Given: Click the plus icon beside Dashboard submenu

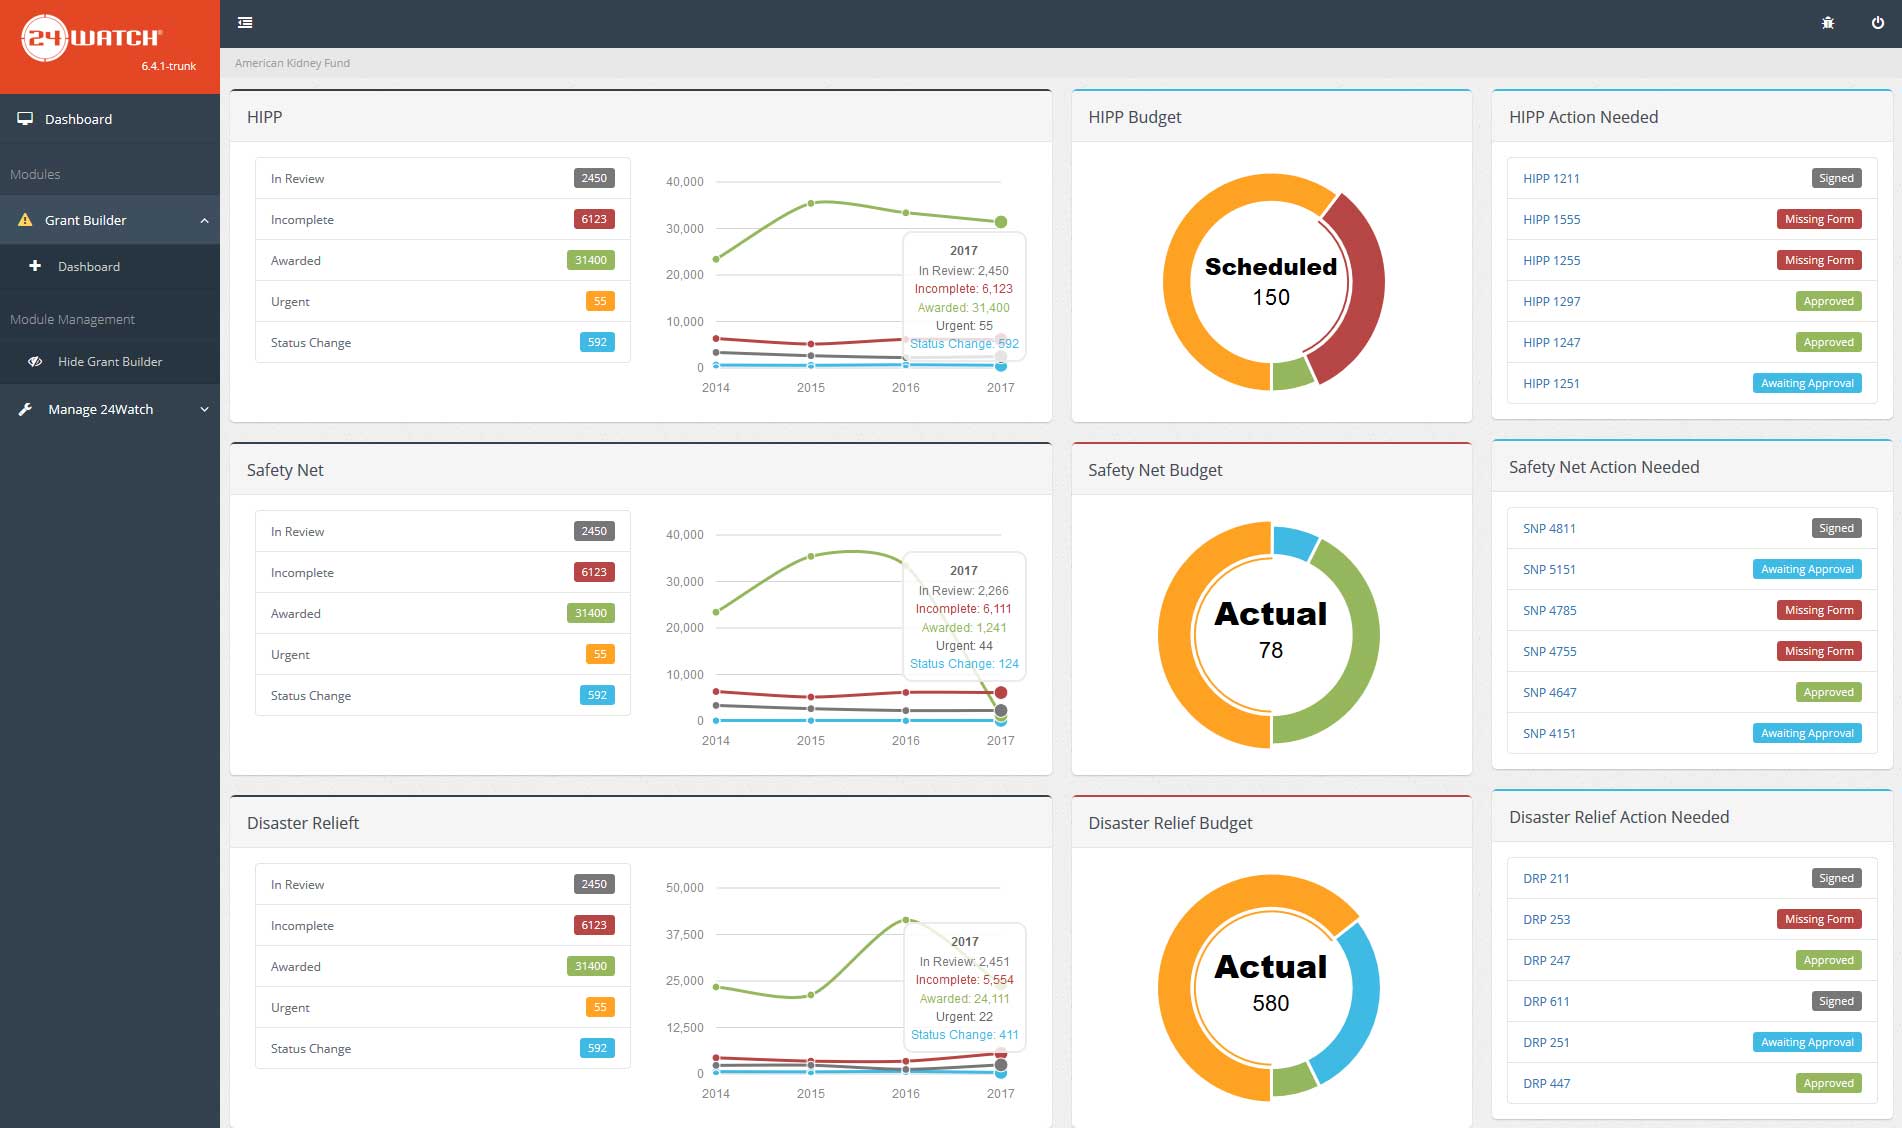Looking at the screenshot, I should click(x=35, y=266).
